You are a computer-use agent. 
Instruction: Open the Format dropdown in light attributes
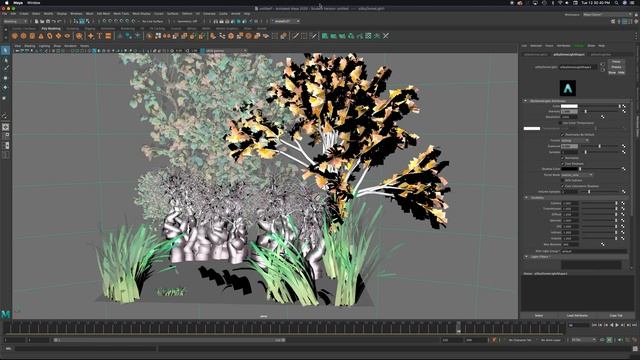click(575, 140)
